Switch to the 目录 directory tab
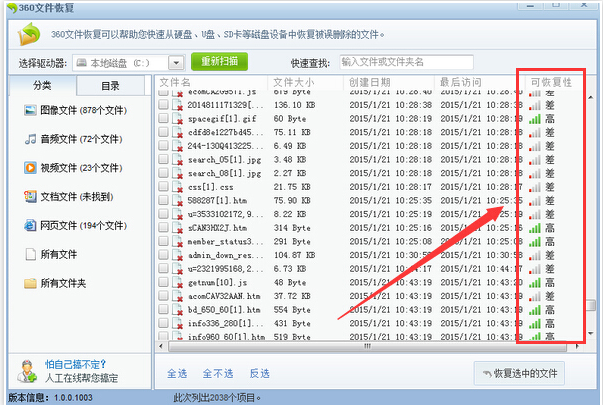The image size is (603, 405). [109, 85]
